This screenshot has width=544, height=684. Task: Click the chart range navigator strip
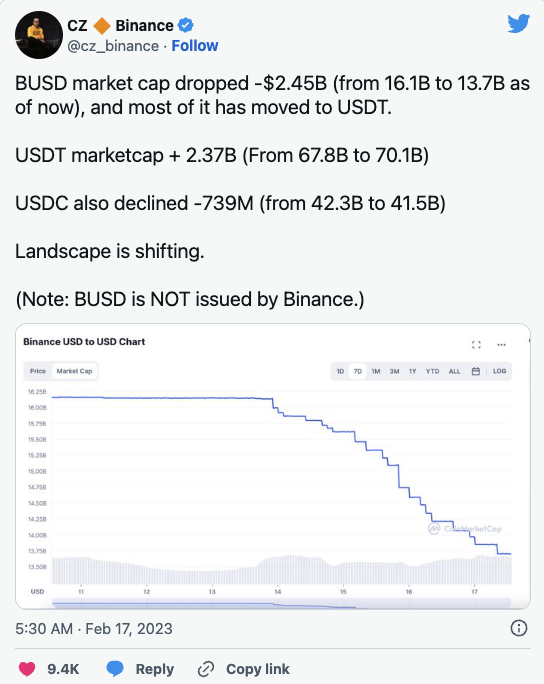click(281, 603)
